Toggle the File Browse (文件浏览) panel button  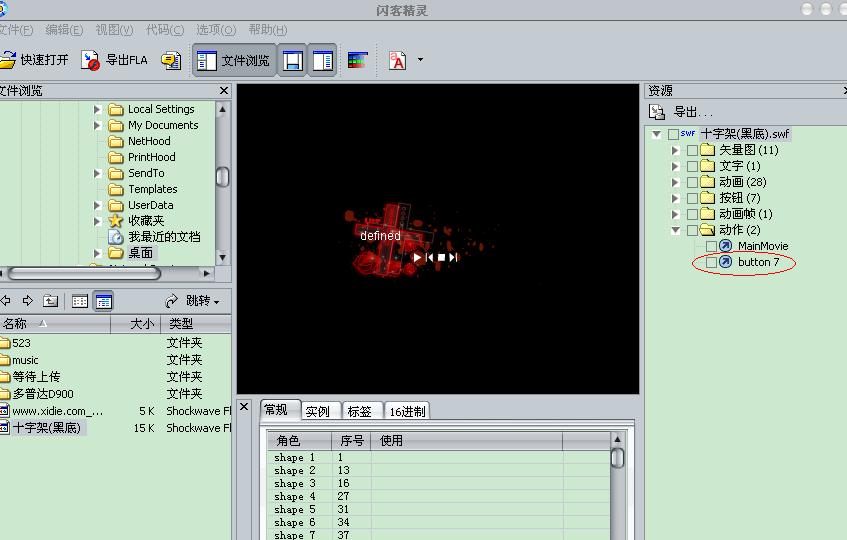point(234,60)
